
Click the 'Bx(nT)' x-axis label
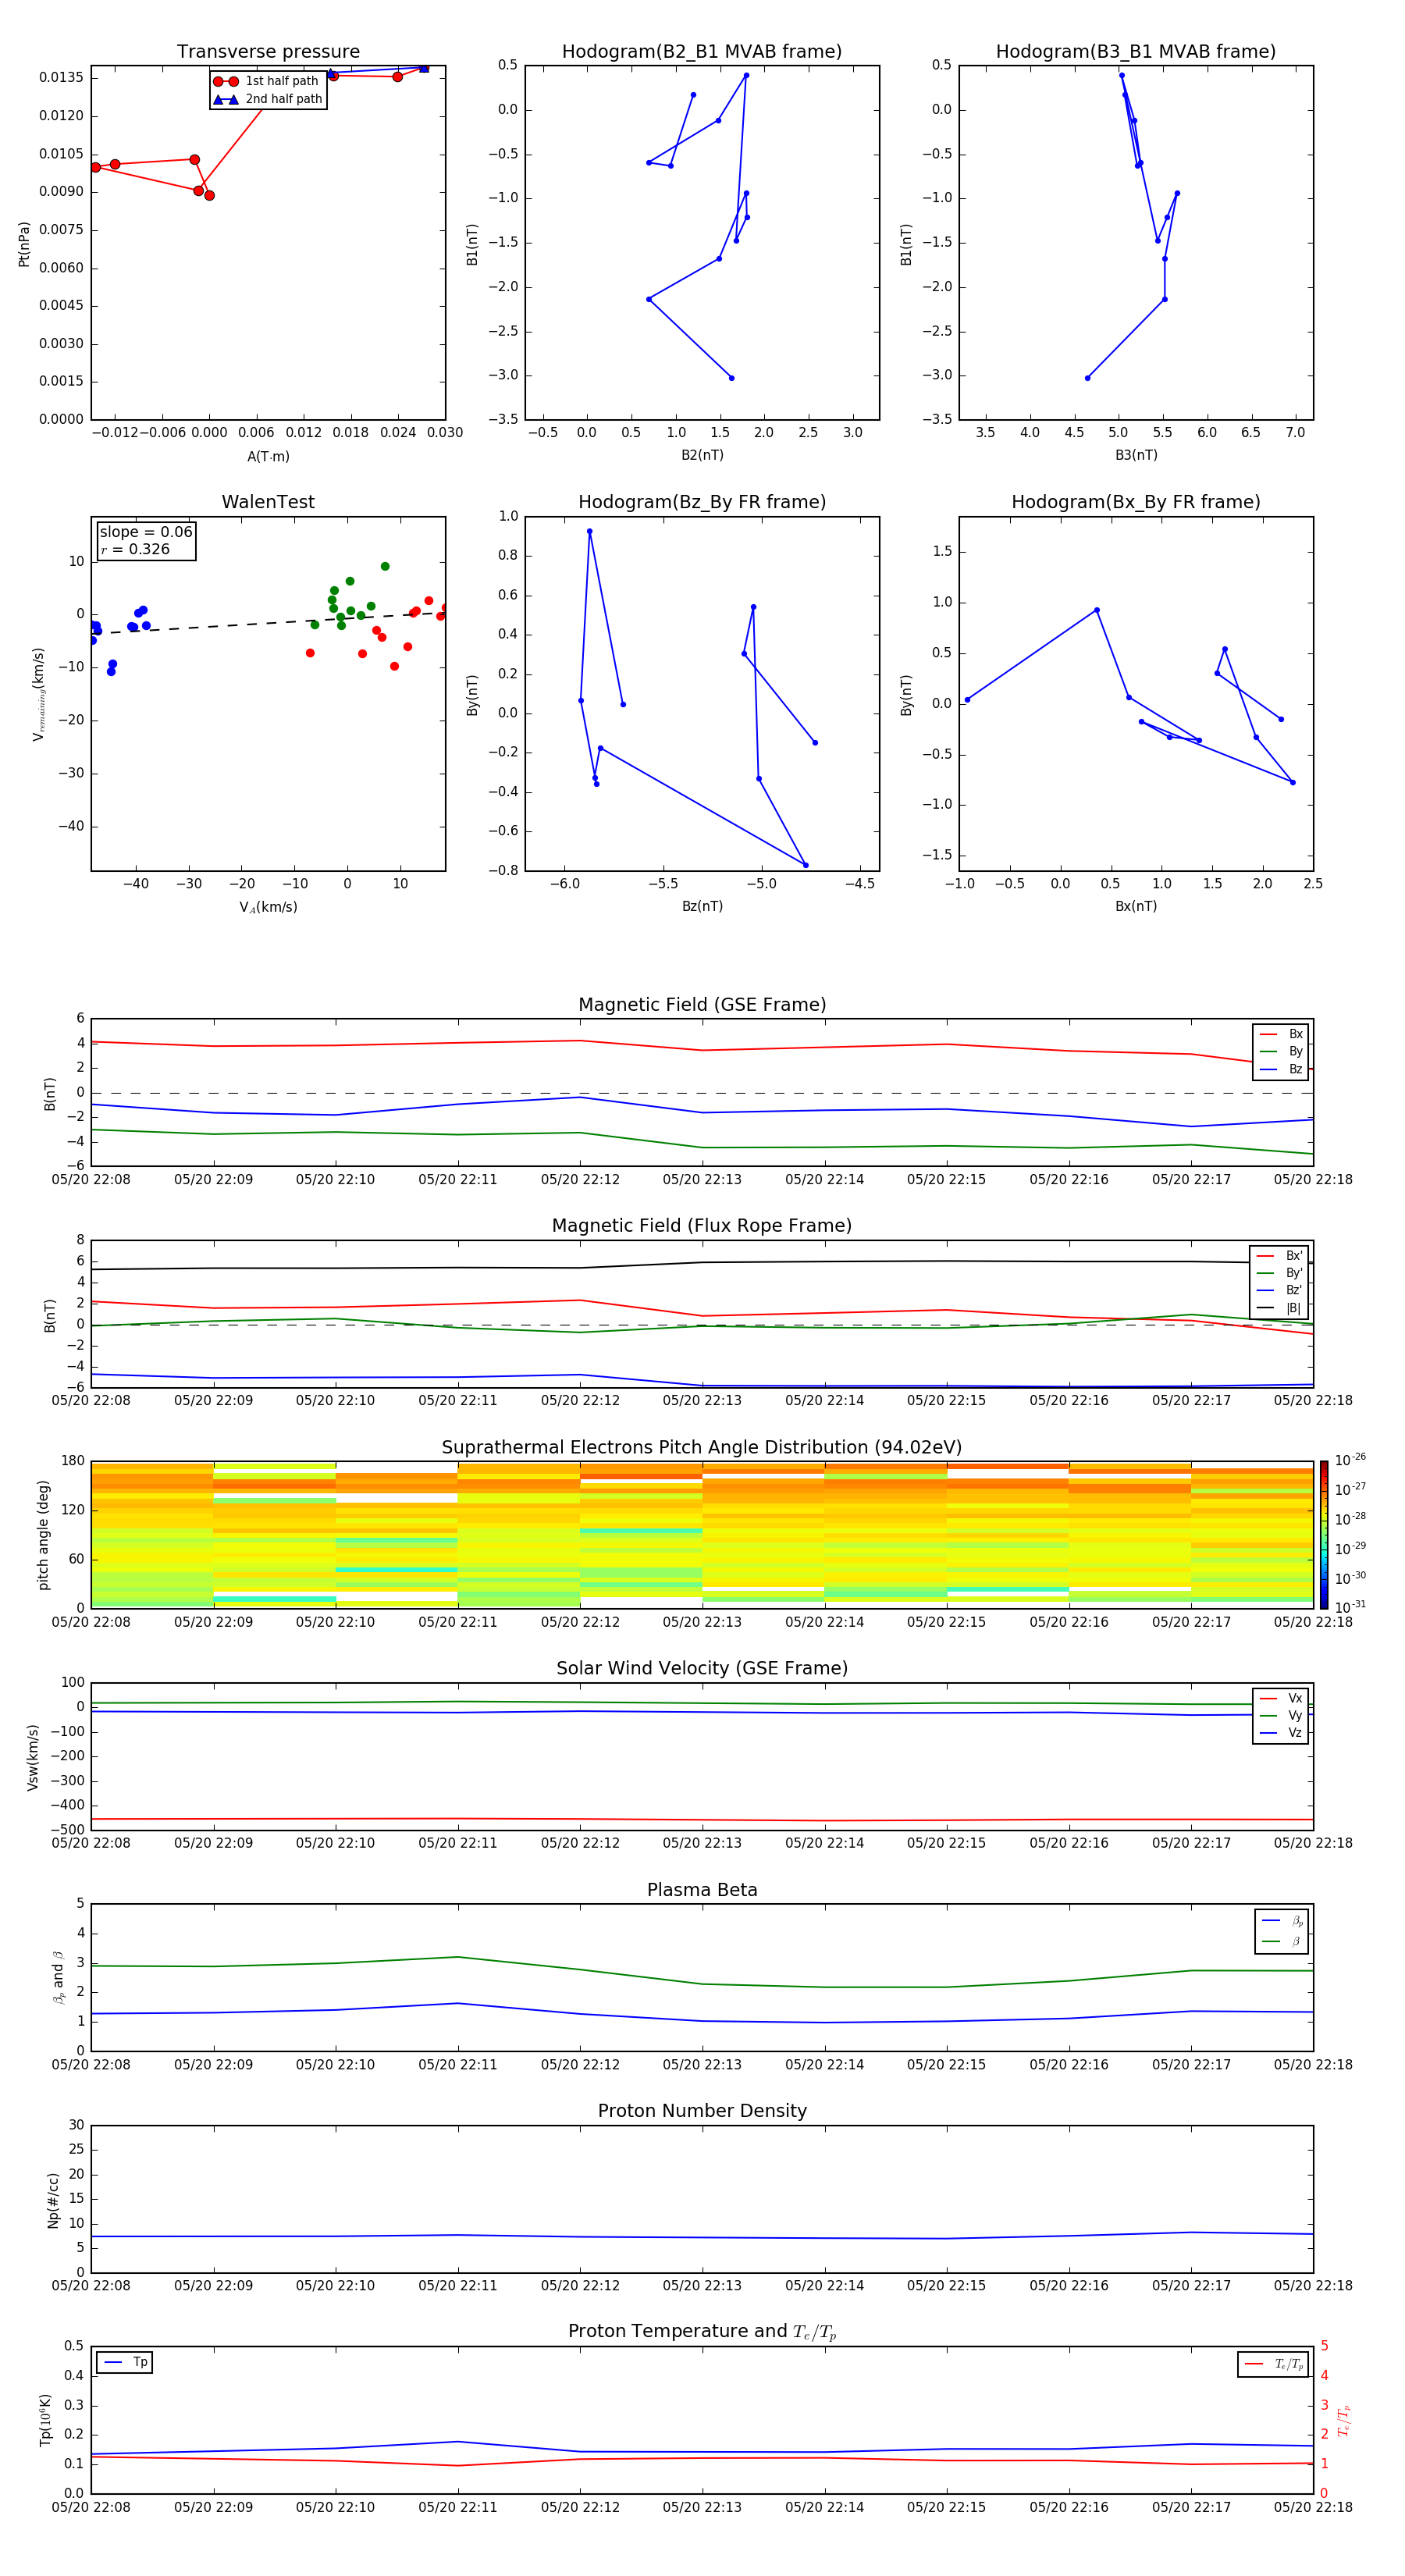point(1136,906)
